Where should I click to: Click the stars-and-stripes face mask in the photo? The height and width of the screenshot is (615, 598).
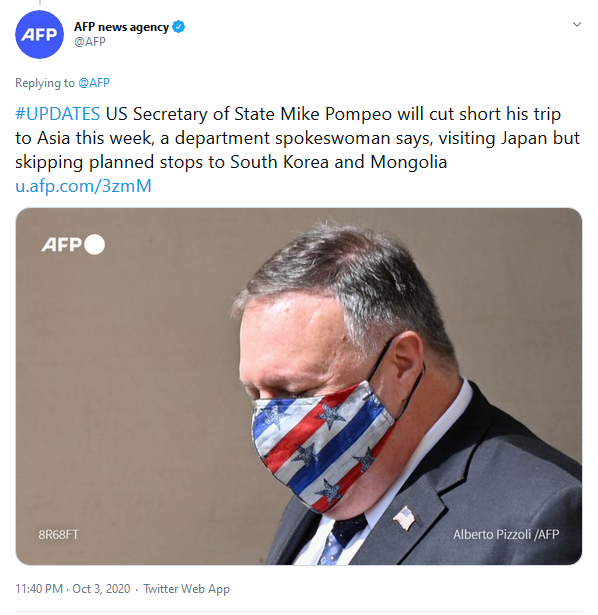(322, 445)
